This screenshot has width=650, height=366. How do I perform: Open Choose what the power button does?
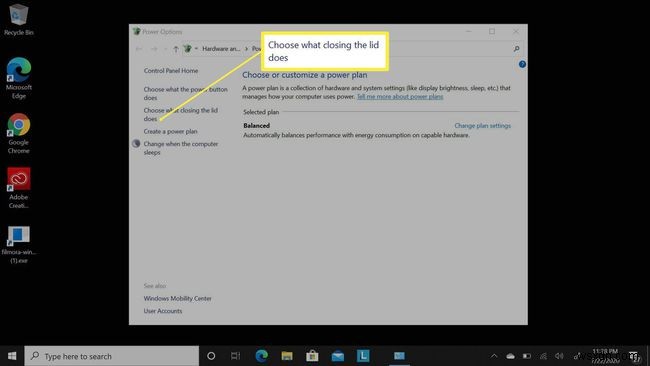[x=185, y=93]
